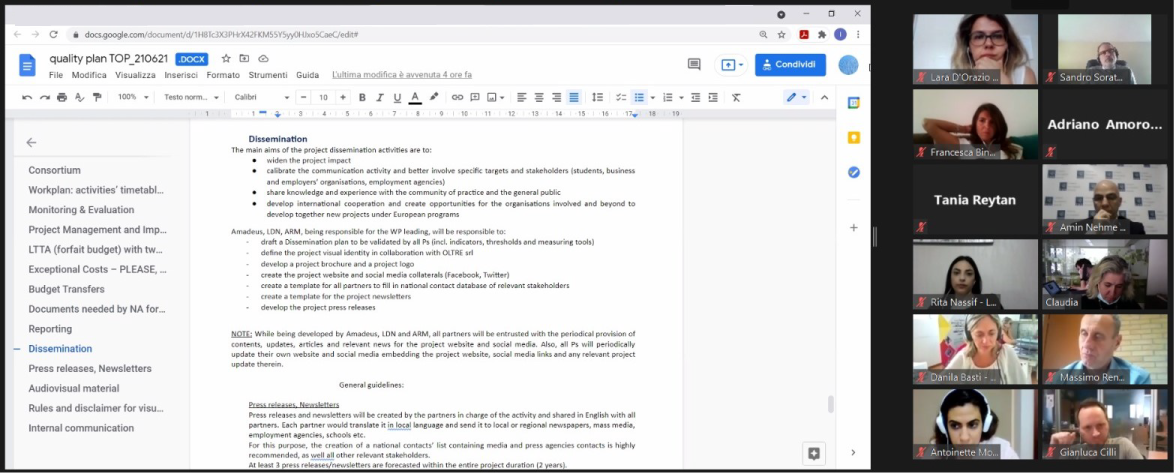Image resolution: width=1174 pixels, height=473 pixels.
Task: Click the print icon
Action: click(x=62, y=97)
